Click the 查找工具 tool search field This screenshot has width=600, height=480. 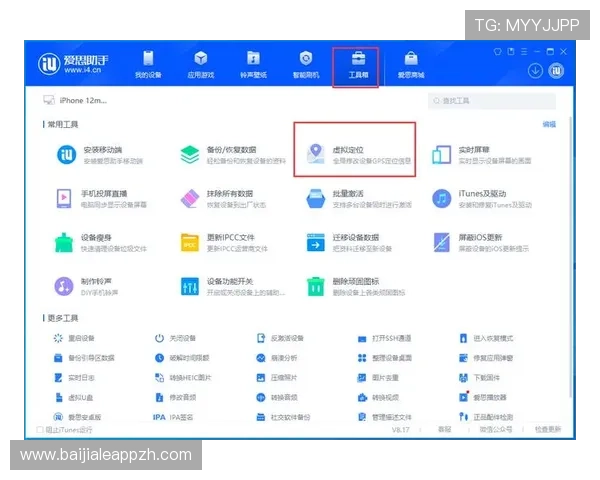[492, 101]
